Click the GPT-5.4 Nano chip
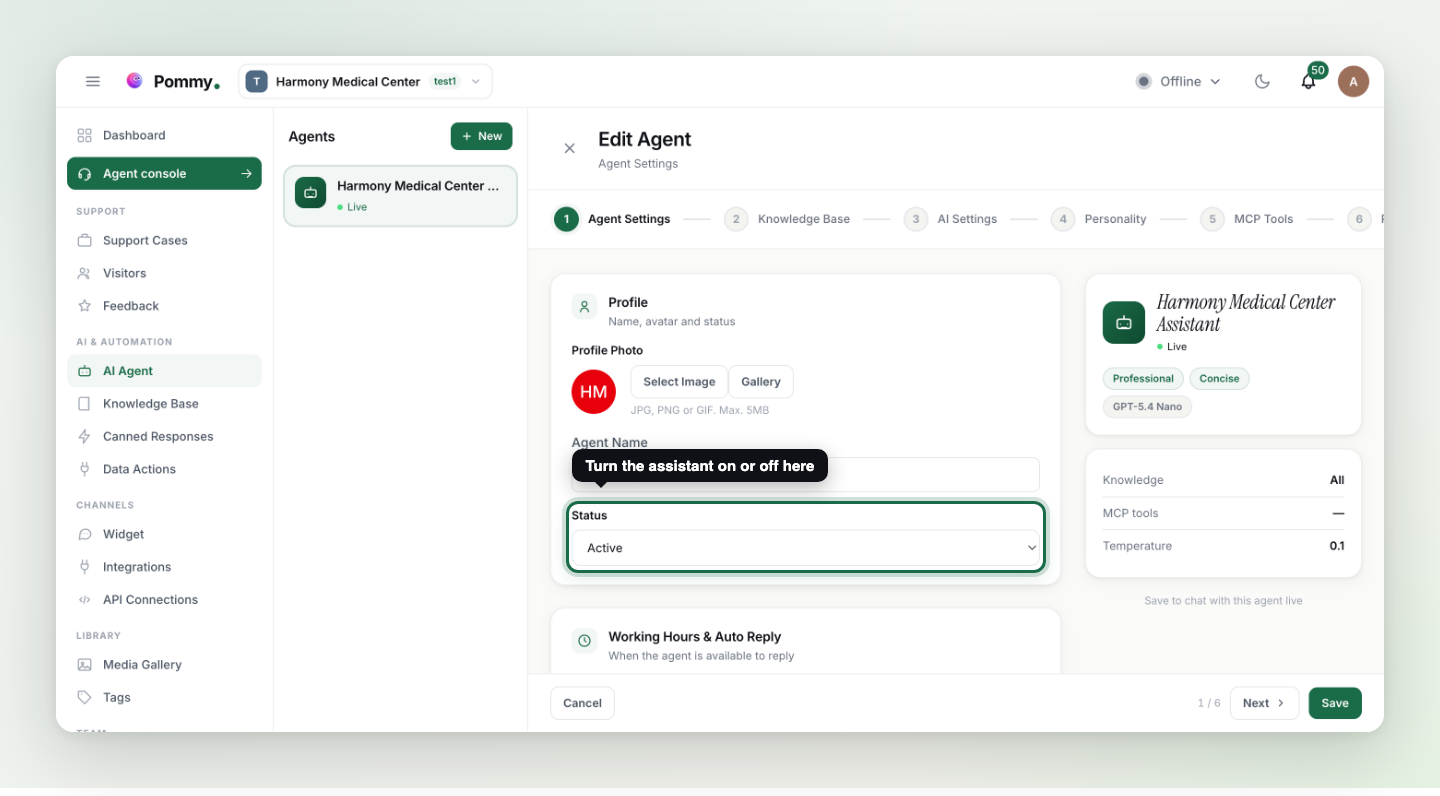 click(1147, 407)
